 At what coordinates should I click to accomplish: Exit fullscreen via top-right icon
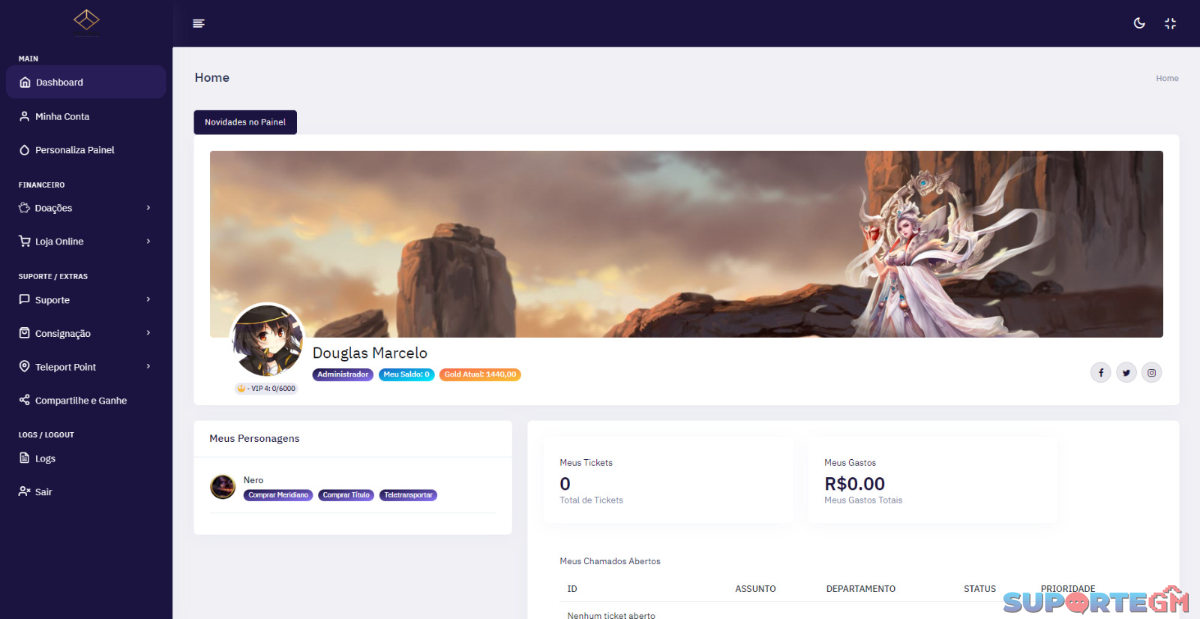[1170, 23]
